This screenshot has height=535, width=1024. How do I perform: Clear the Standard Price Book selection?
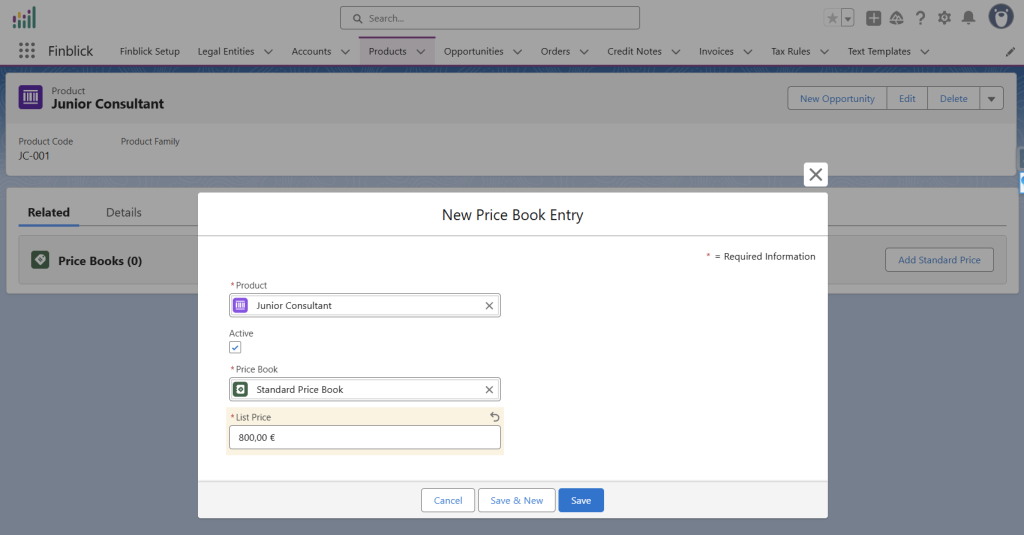pyautogui.click(x=489, y=390)
